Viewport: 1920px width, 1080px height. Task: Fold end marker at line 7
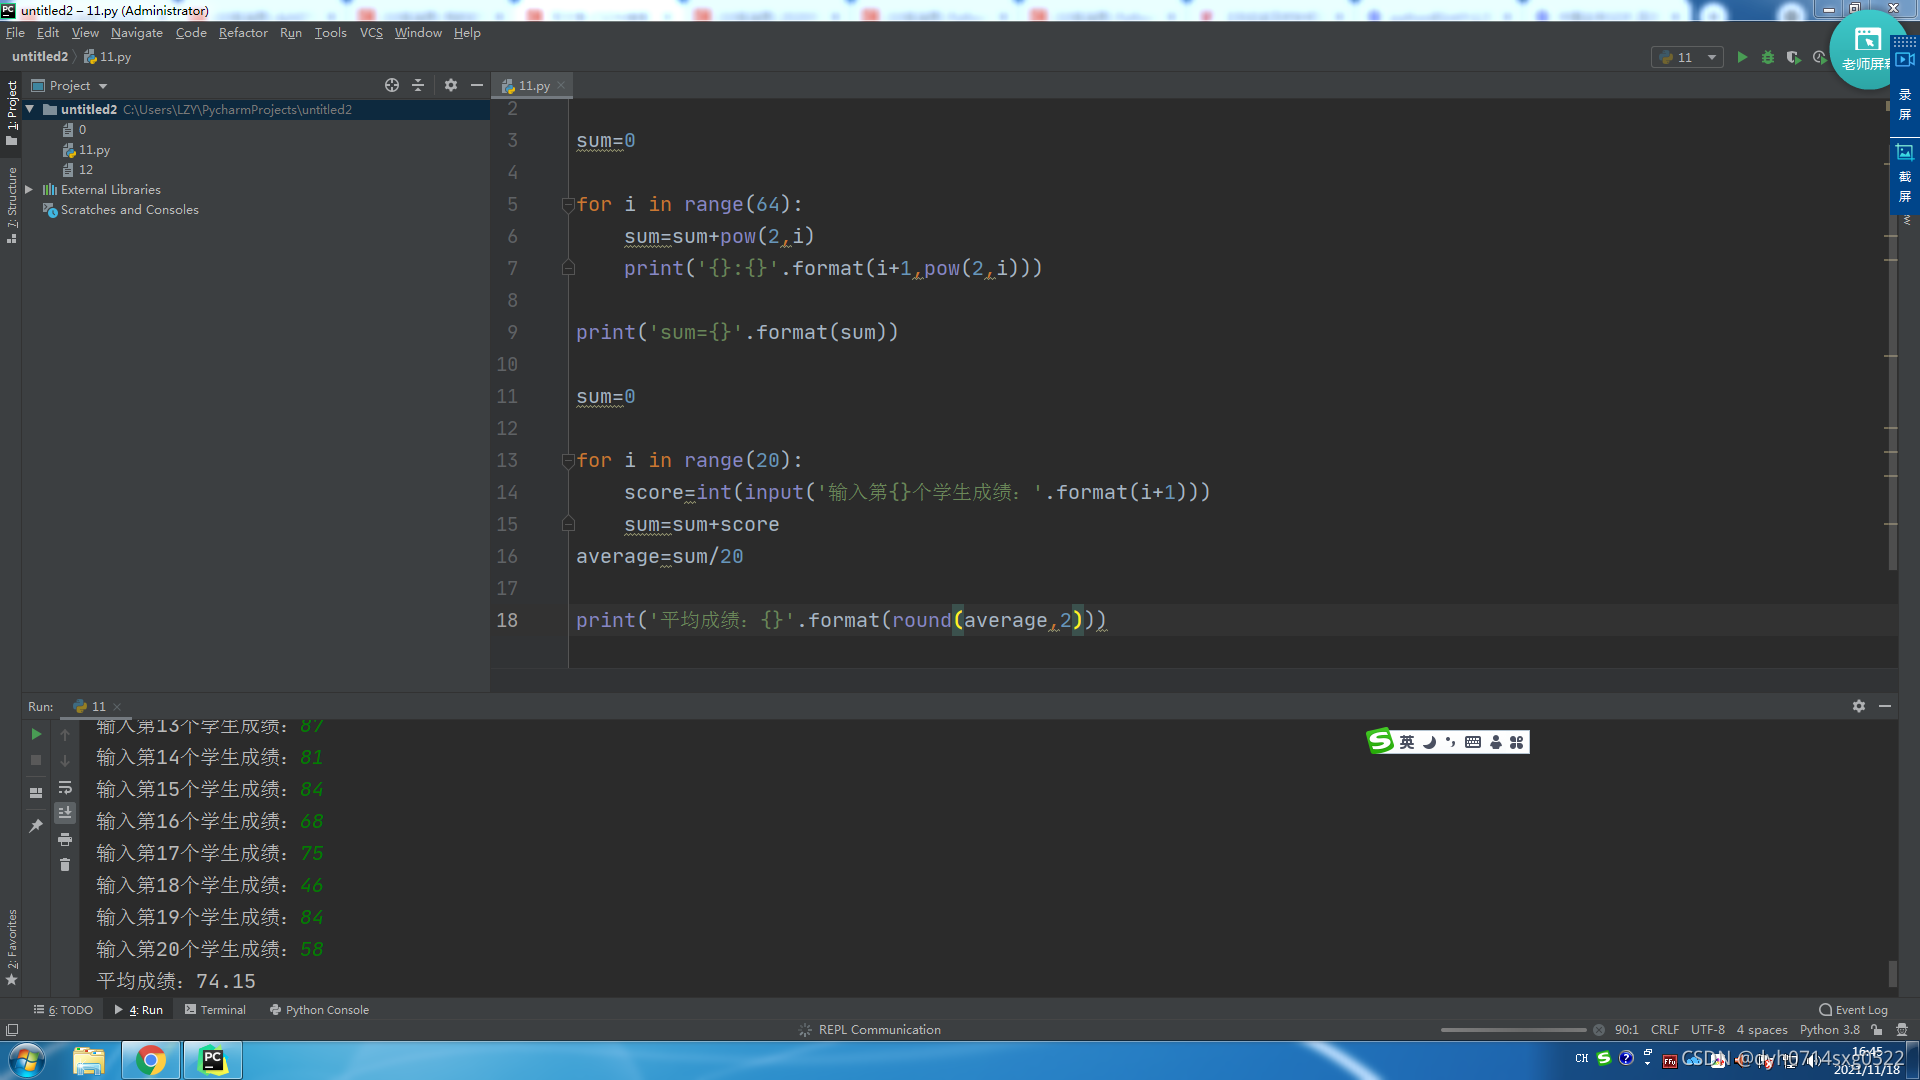click(568, 268)
